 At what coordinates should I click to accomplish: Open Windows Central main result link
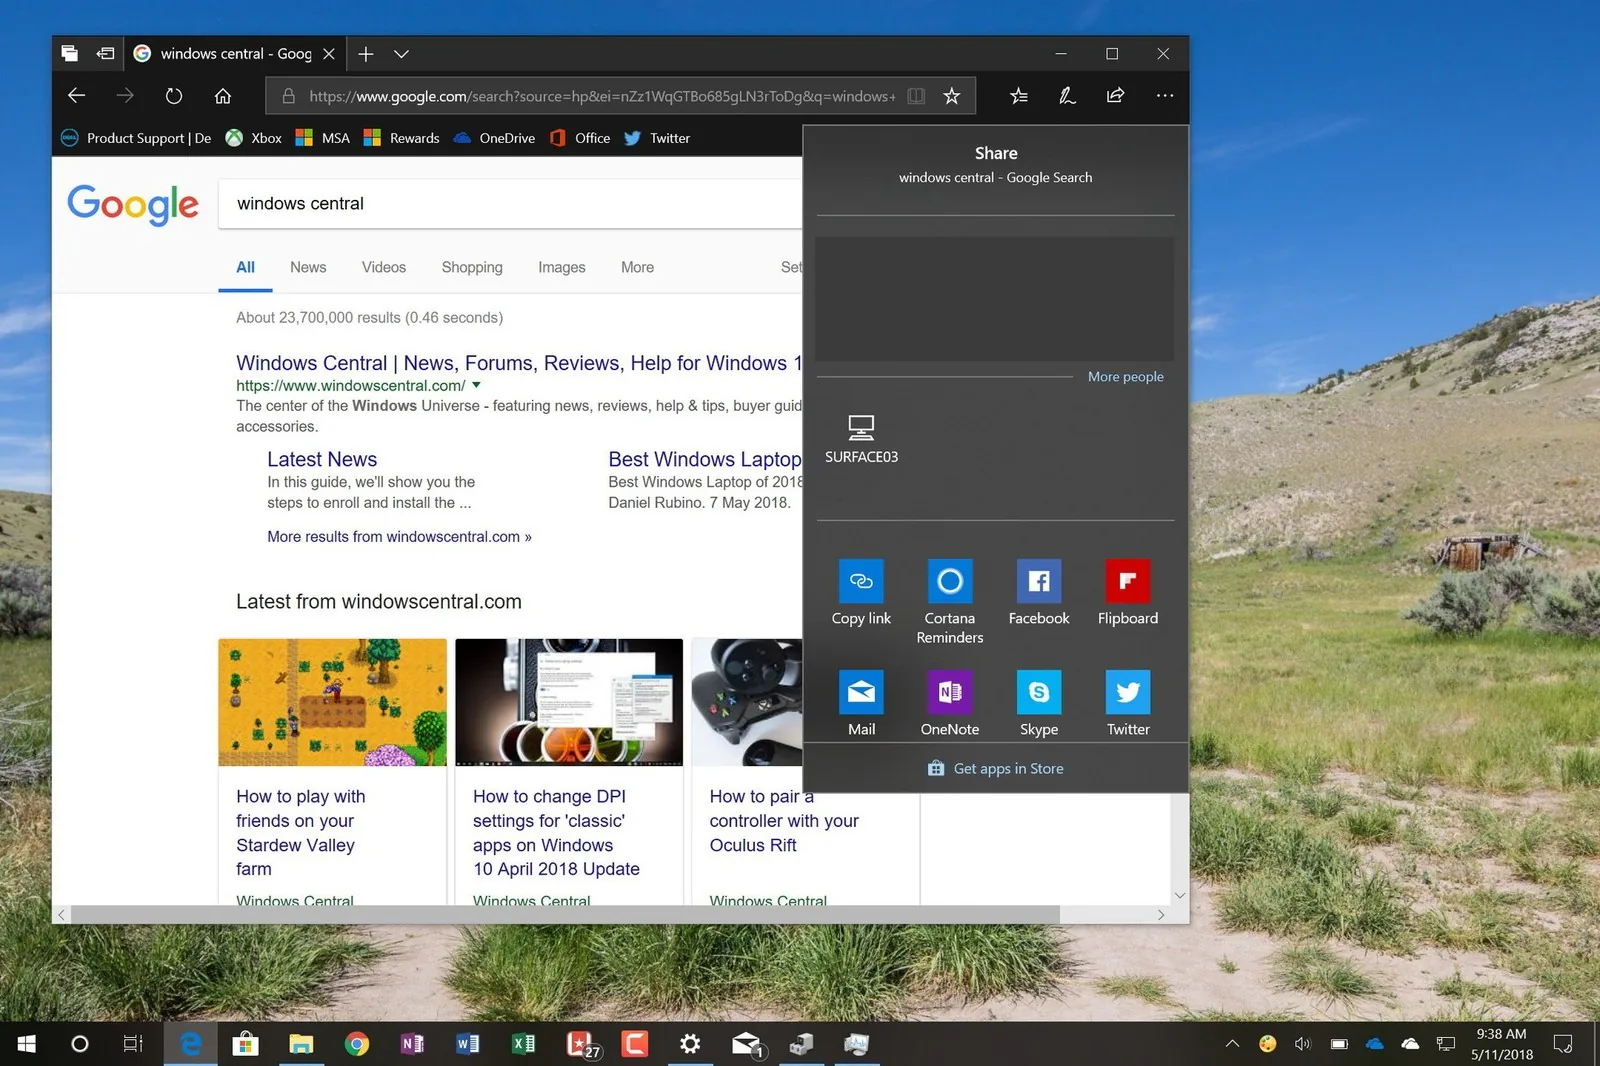click(519, 363)
